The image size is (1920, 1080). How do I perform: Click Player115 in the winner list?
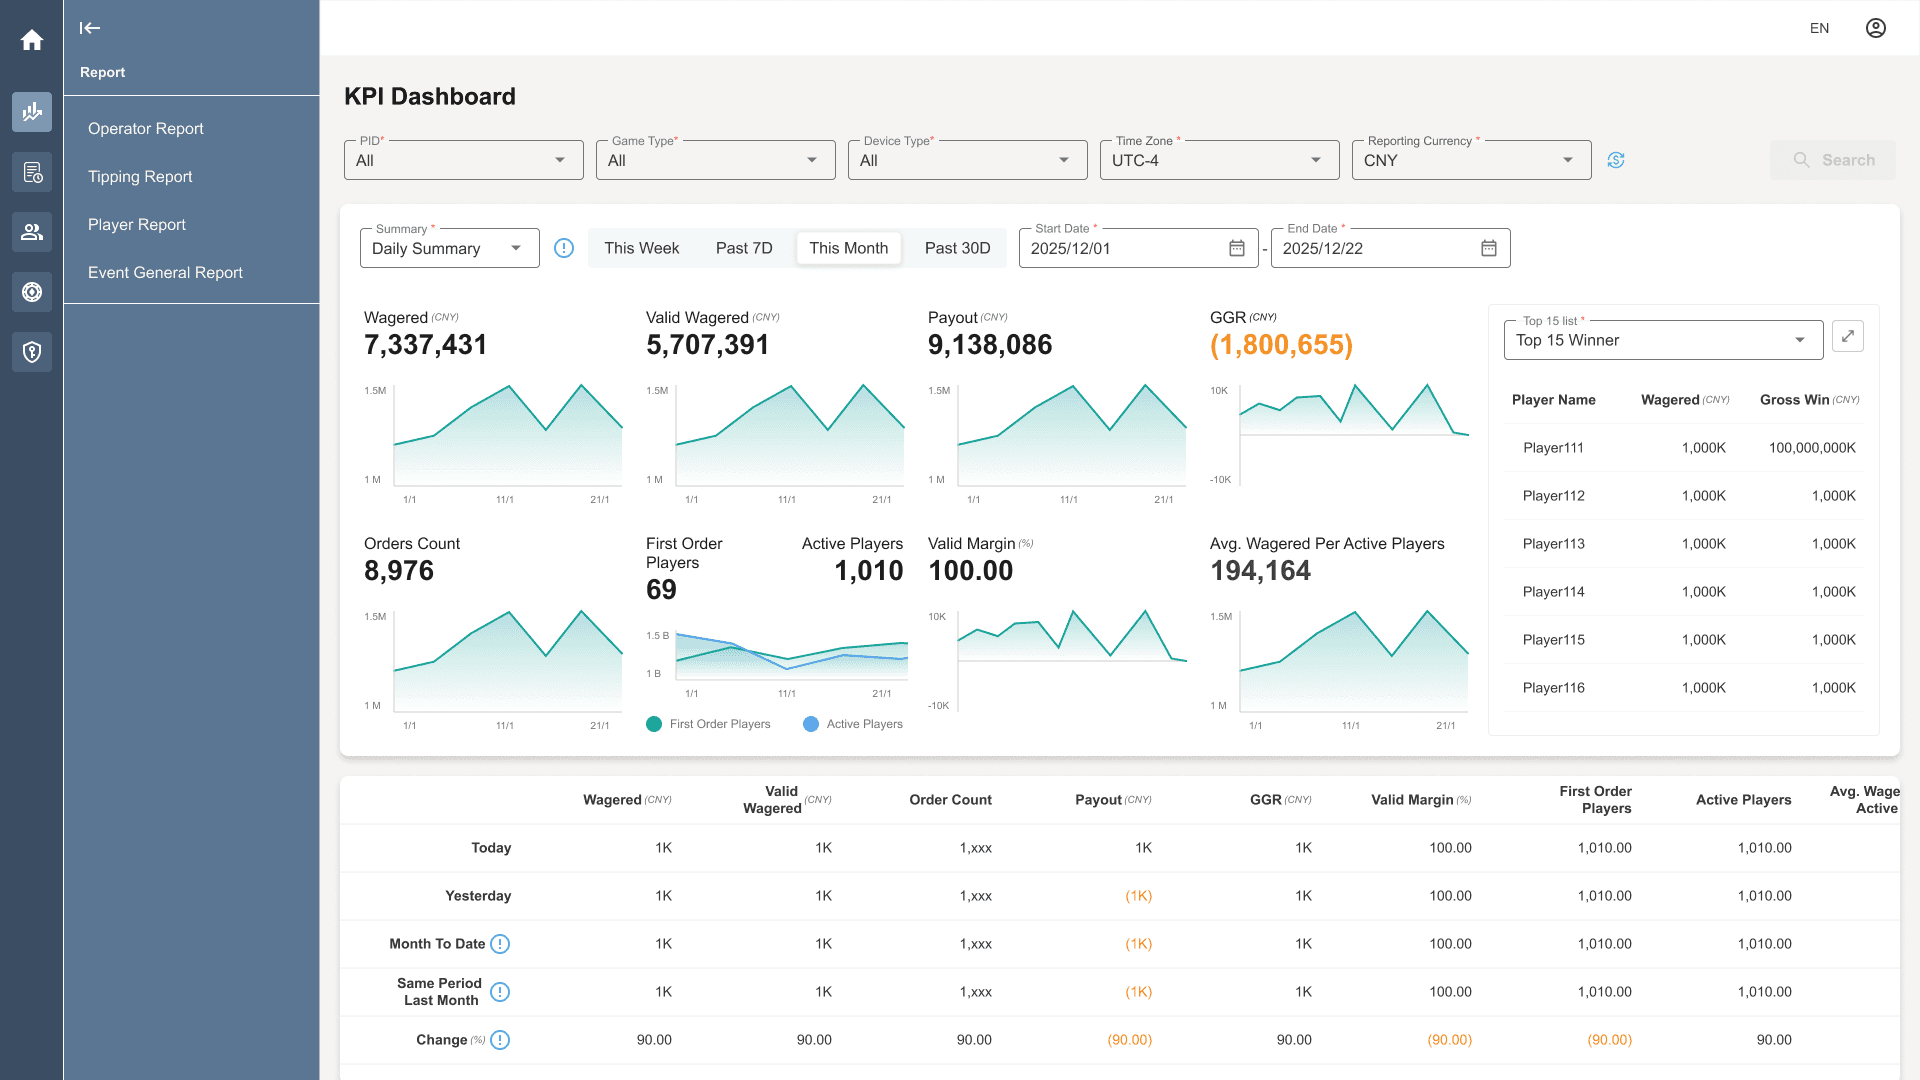(x=1554, y=640)
